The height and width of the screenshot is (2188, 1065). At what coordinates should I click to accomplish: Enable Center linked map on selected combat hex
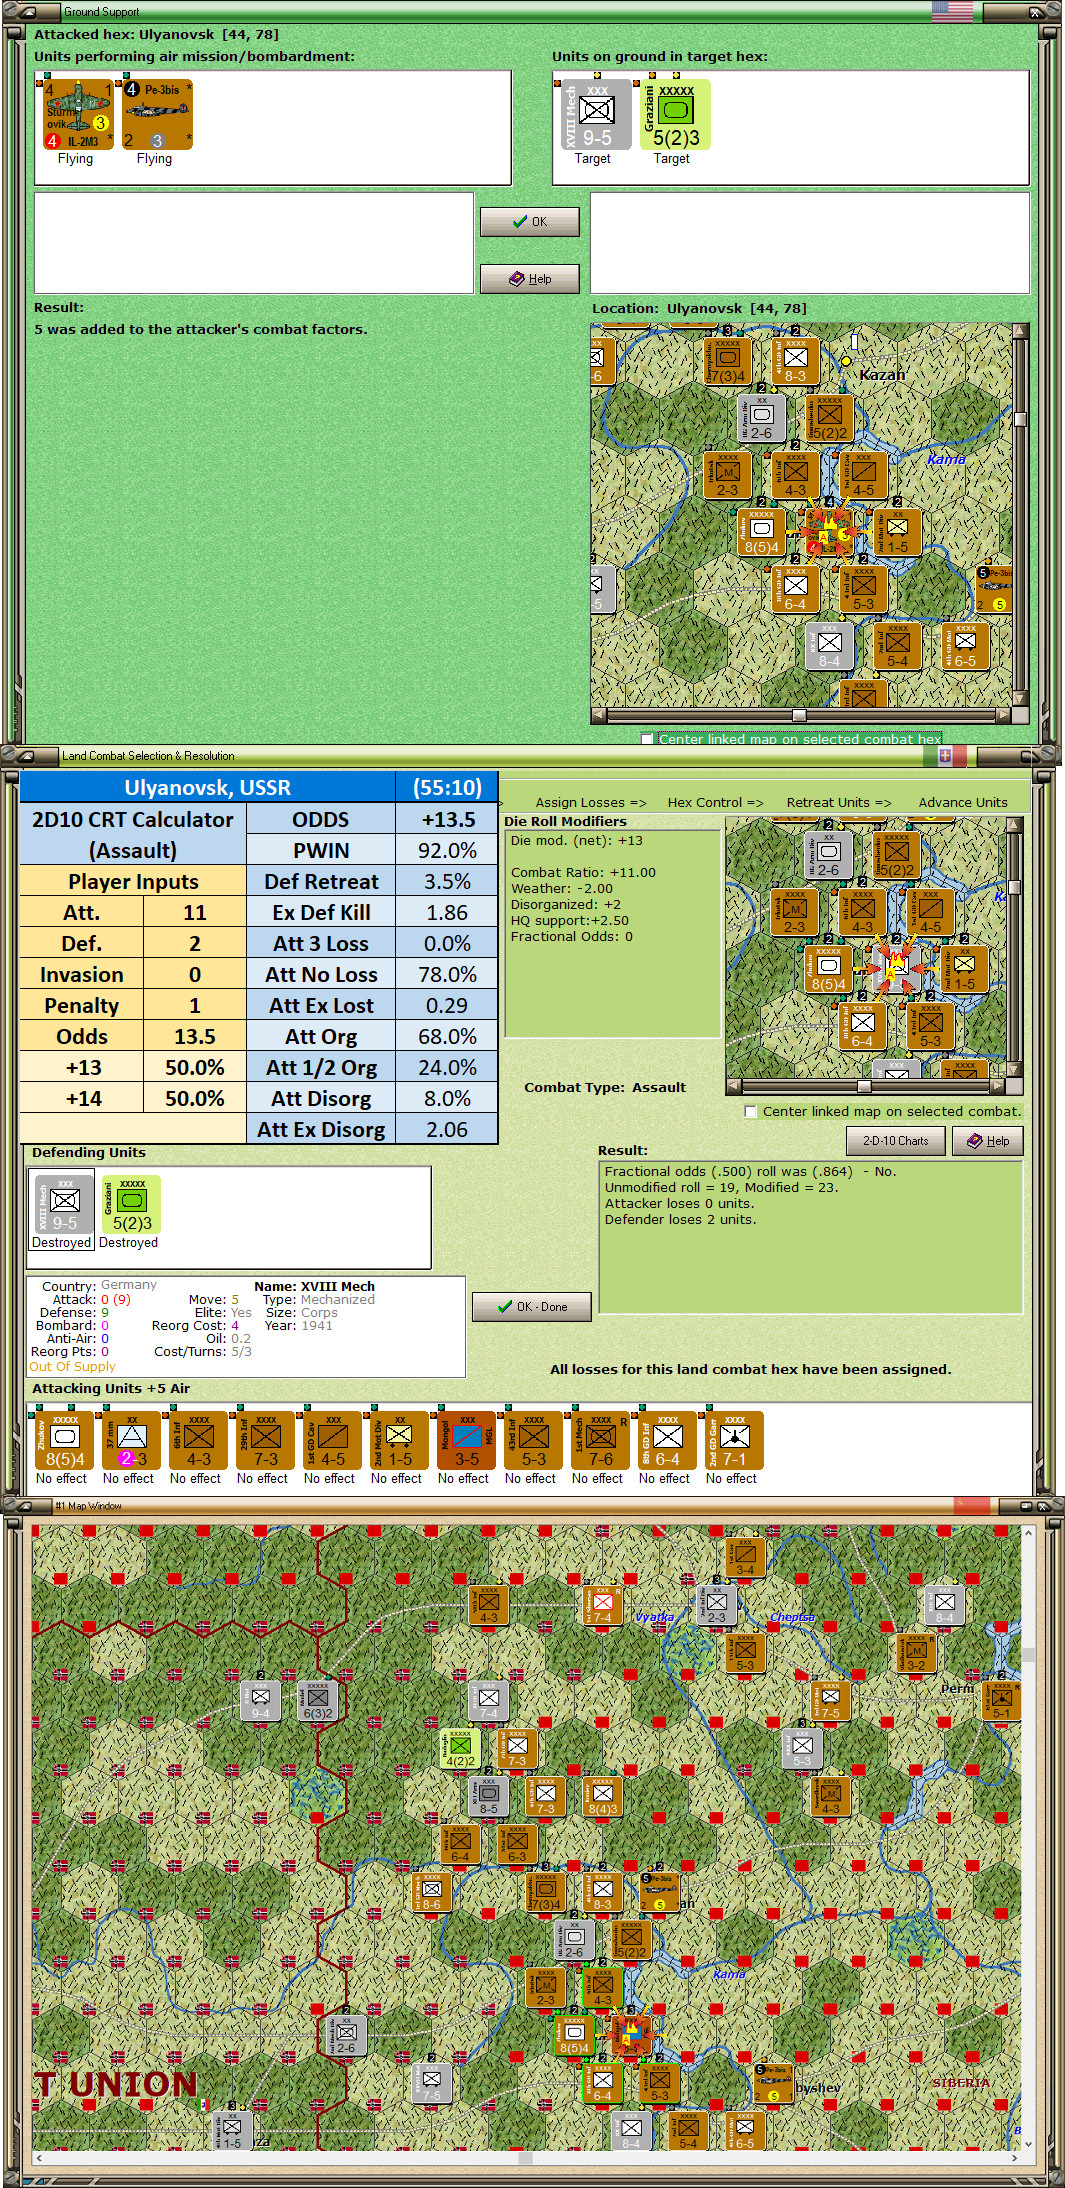point(647,740)
